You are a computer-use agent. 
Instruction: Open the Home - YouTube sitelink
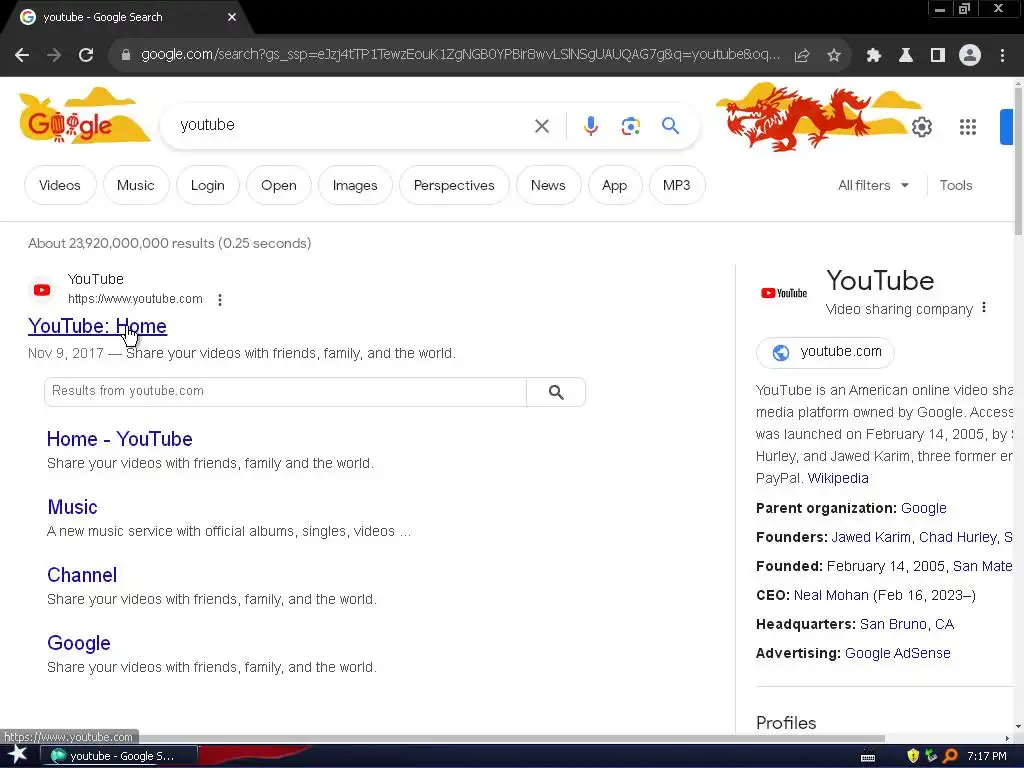pos(120,439)
